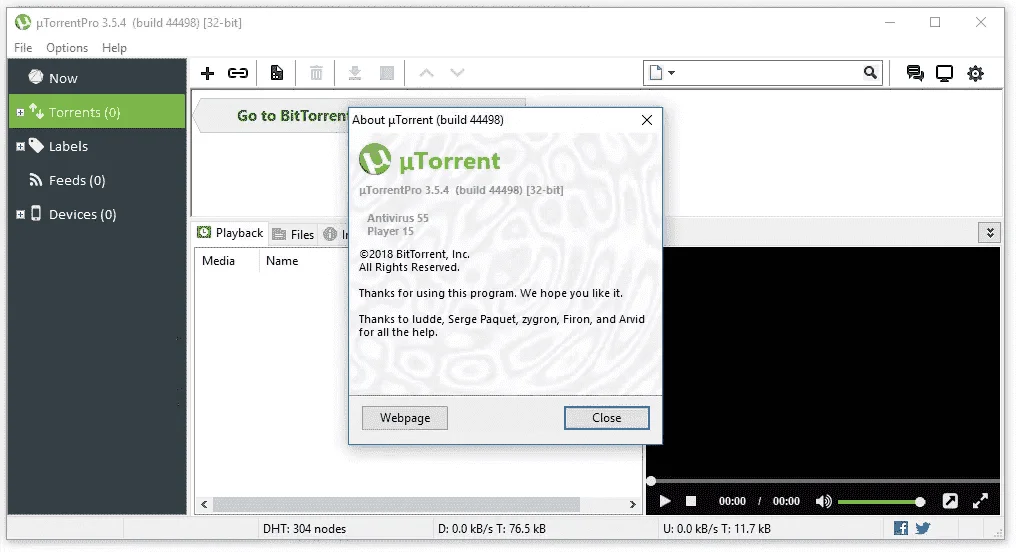Click the player seek bar
Viewport: 1016px width, 552px height.
tap(823, 481)
